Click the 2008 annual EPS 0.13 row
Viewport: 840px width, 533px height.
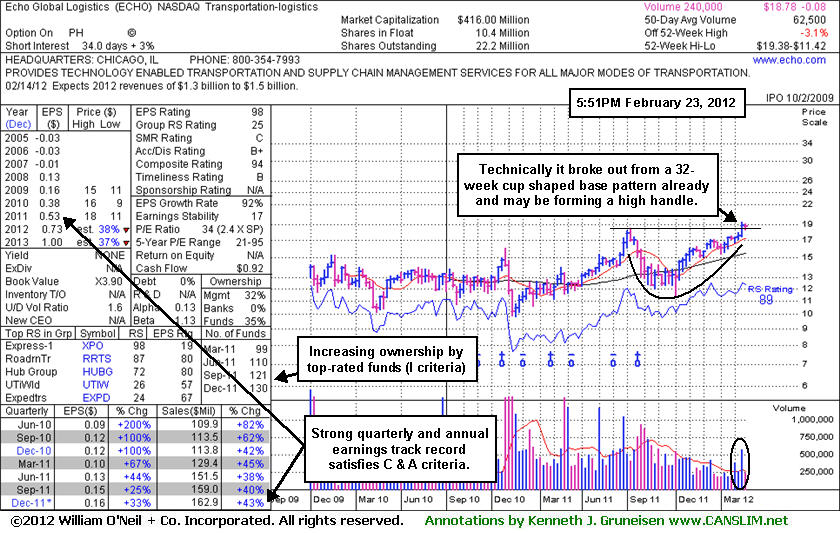point(33,177)
